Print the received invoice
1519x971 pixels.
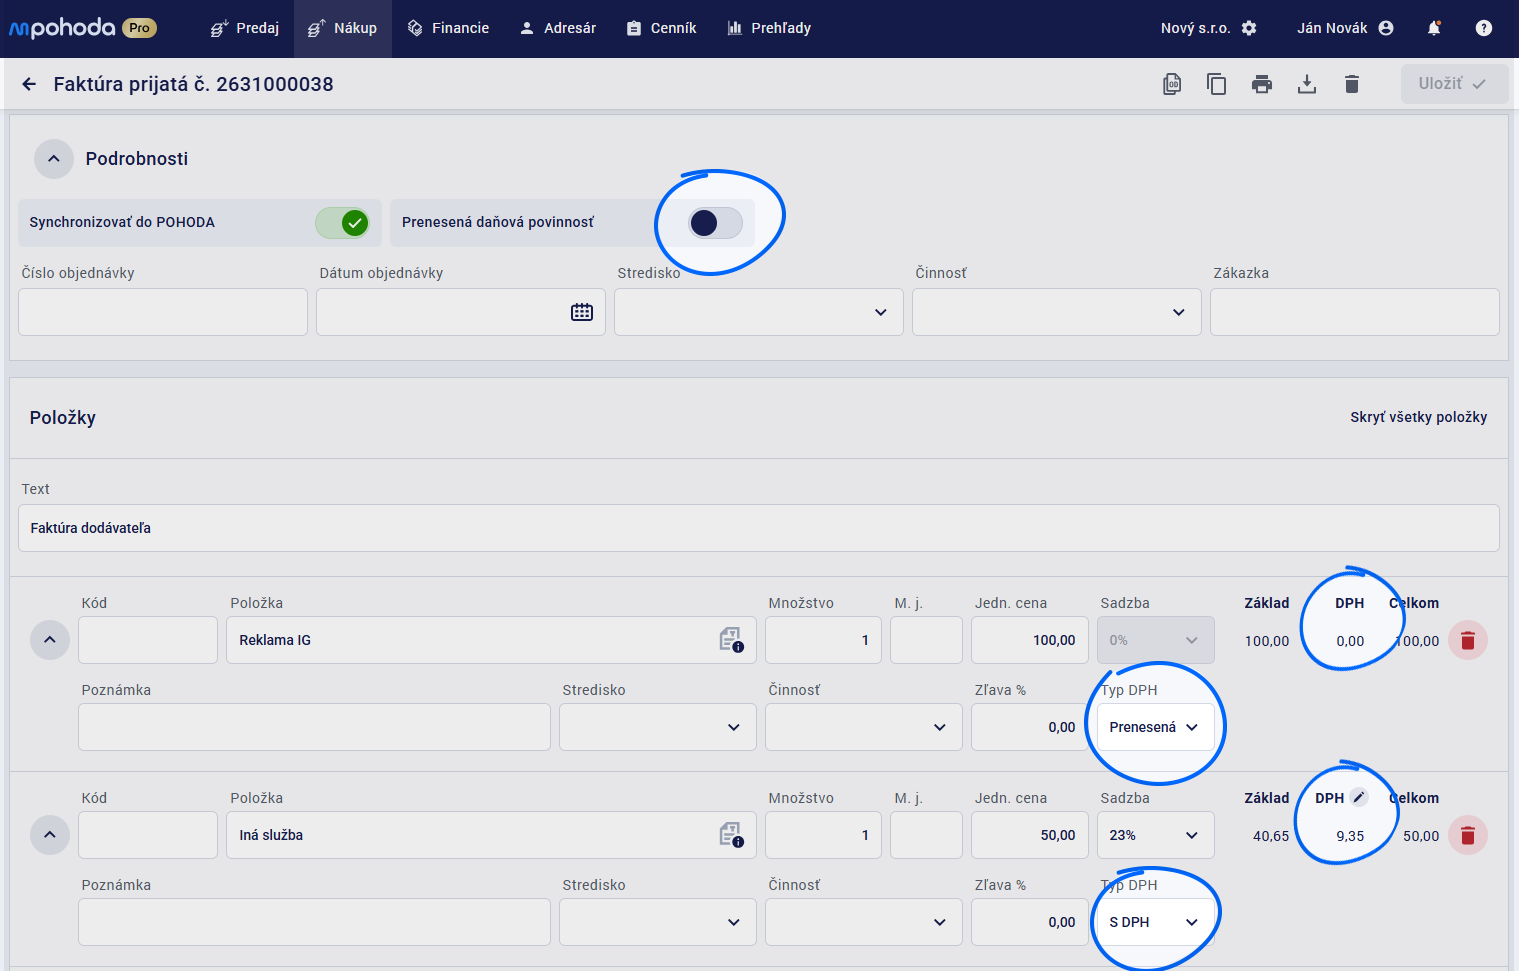tap(1262, 84)
